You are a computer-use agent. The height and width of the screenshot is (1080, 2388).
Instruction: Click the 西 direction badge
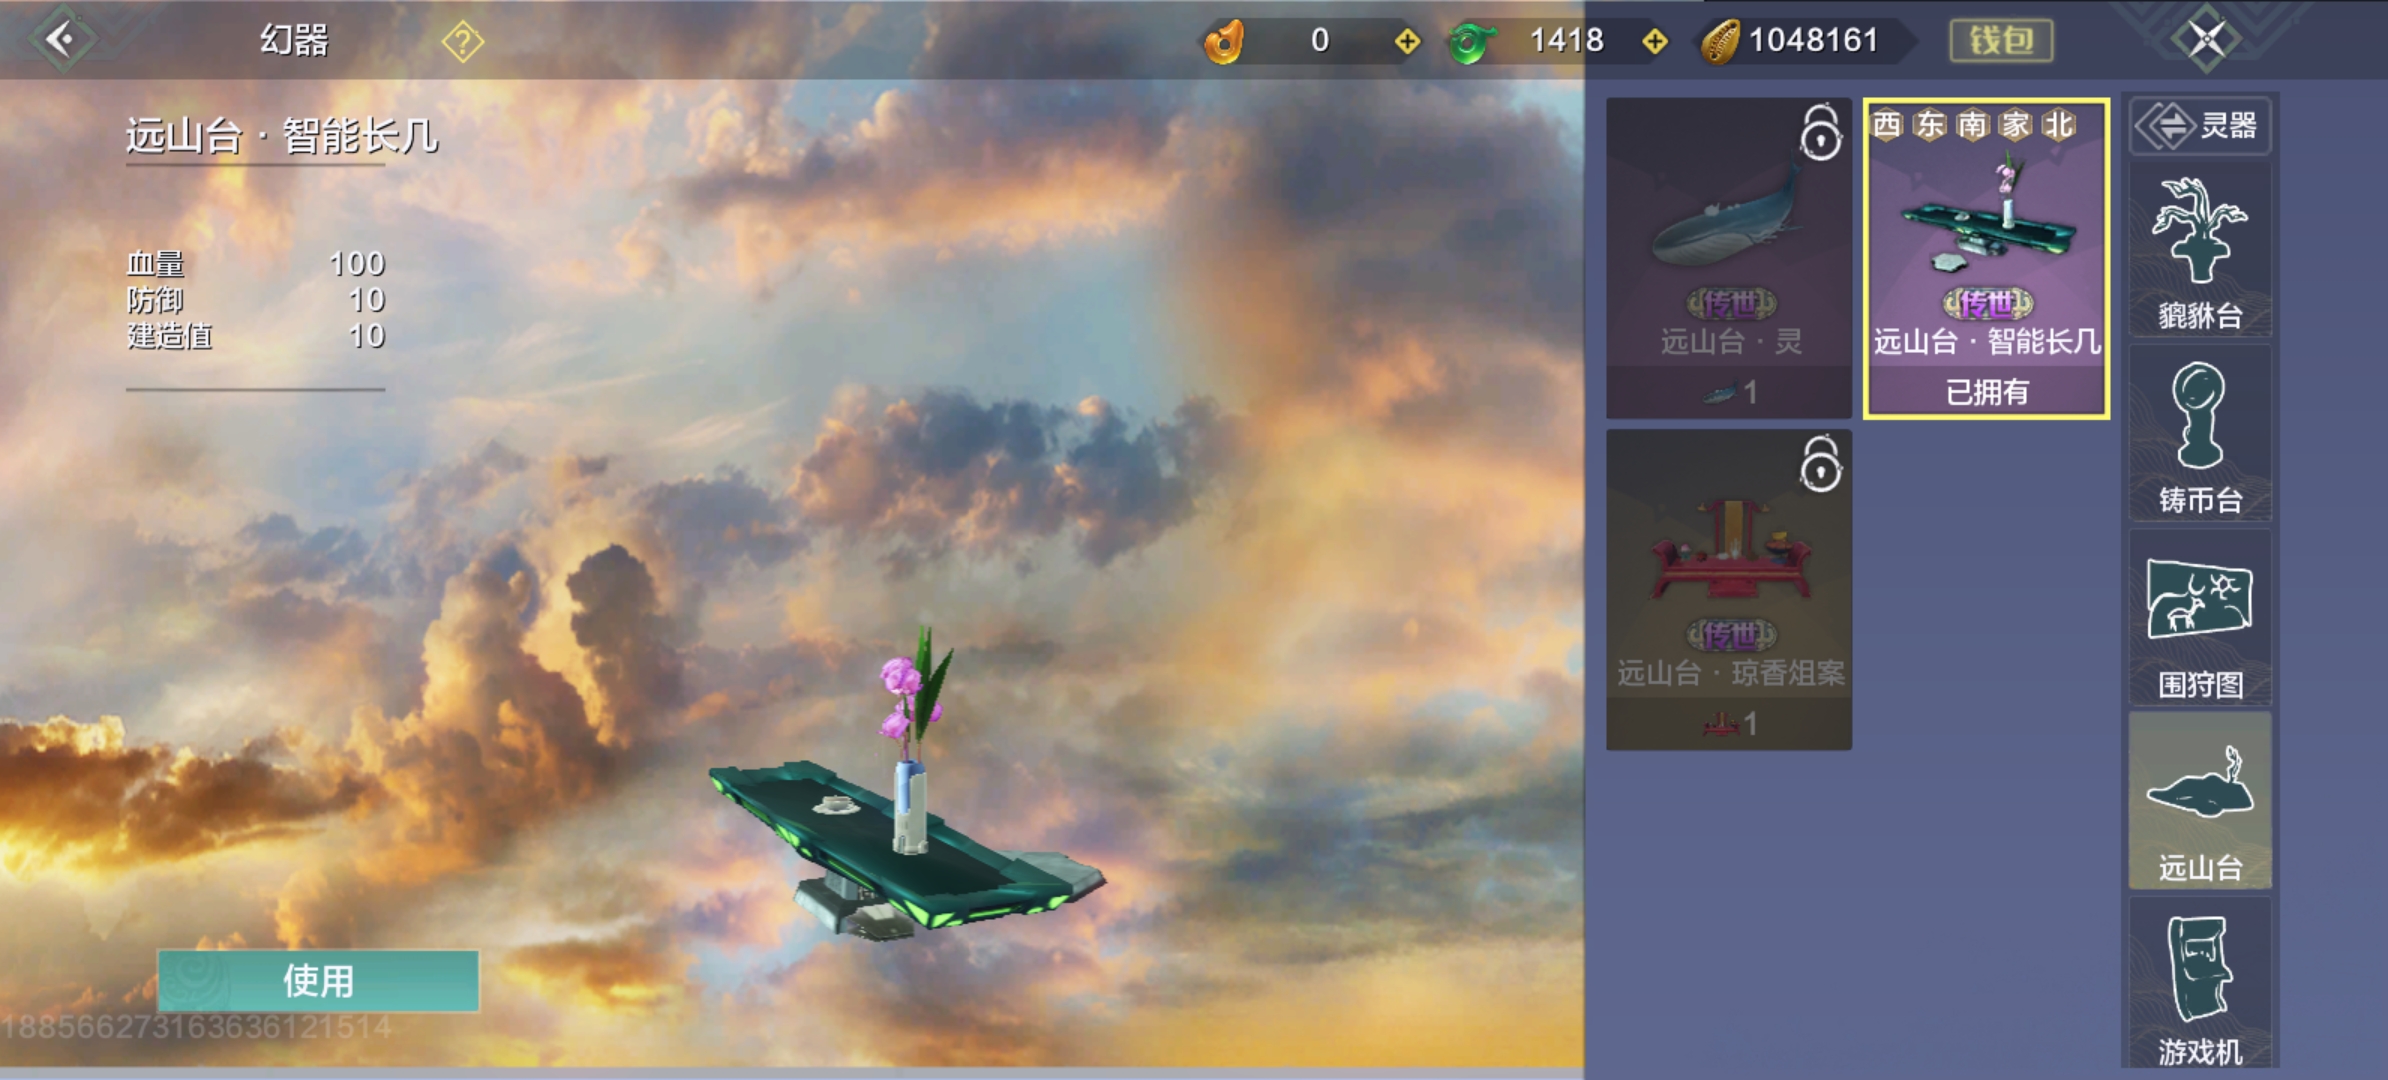click(x=1886, y=126)
